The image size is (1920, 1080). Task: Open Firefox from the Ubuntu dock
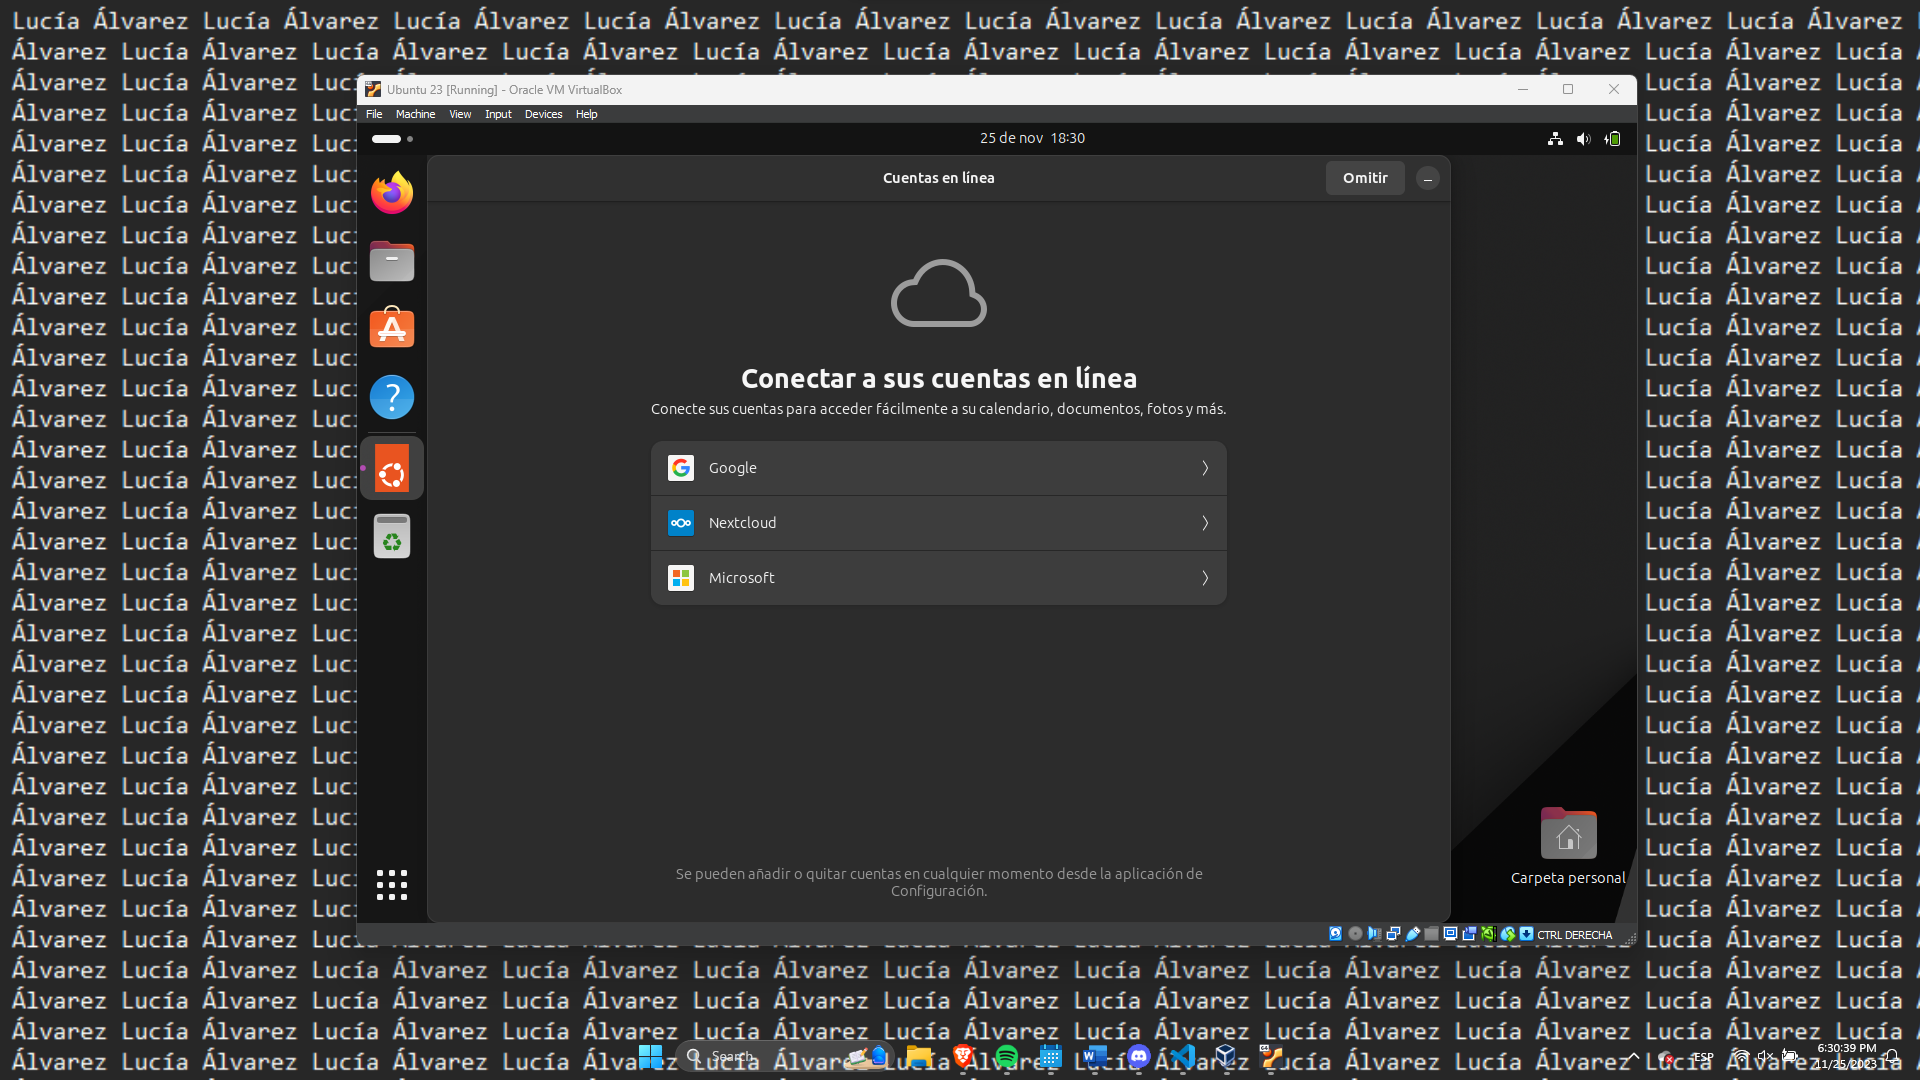click(x=391, y=193)
